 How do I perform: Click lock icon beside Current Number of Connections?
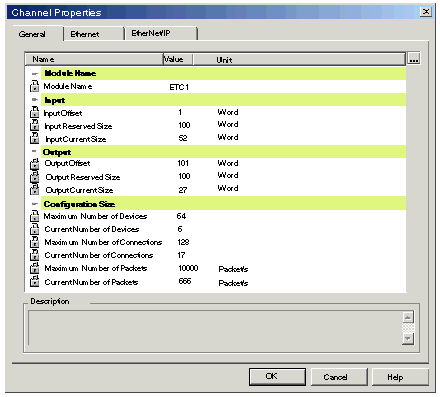coord(34,255)
